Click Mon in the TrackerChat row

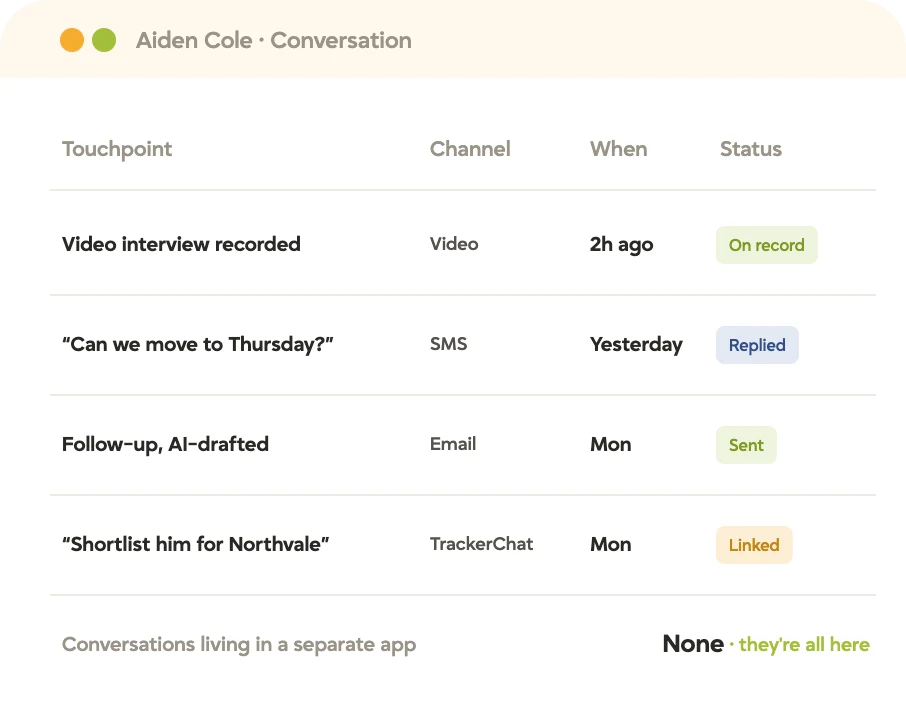coord(611,544)
